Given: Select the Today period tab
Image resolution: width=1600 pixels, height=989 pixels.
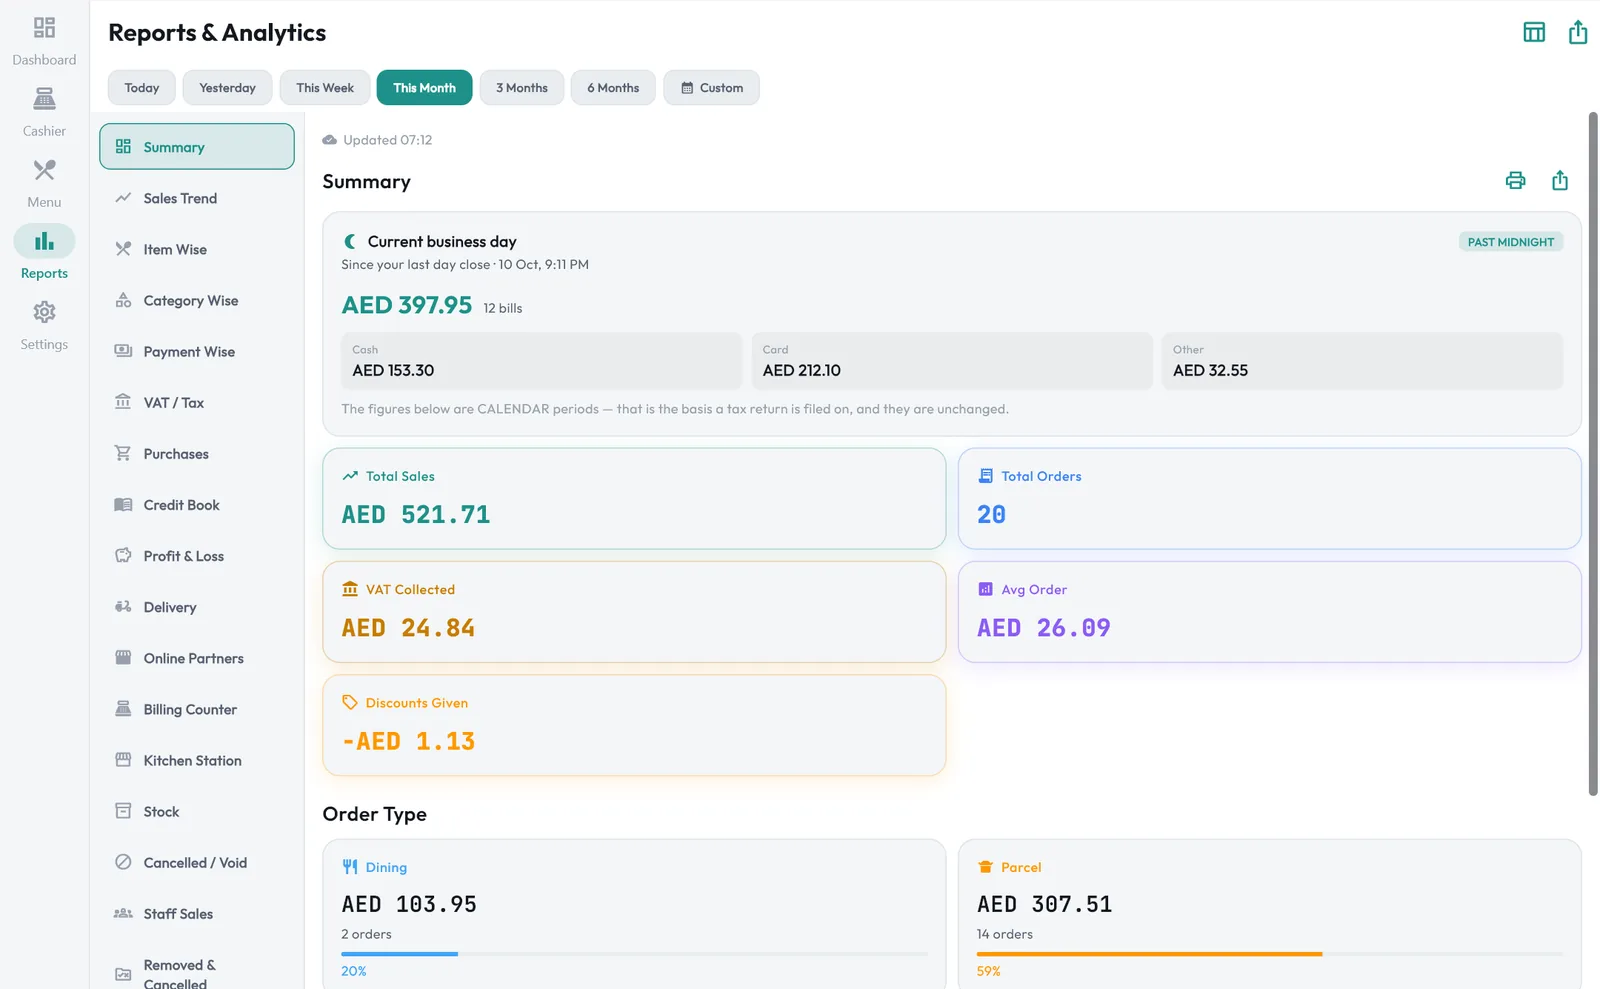Looking at the screenshot, I should pyautogui.click(x=142, y=88).
